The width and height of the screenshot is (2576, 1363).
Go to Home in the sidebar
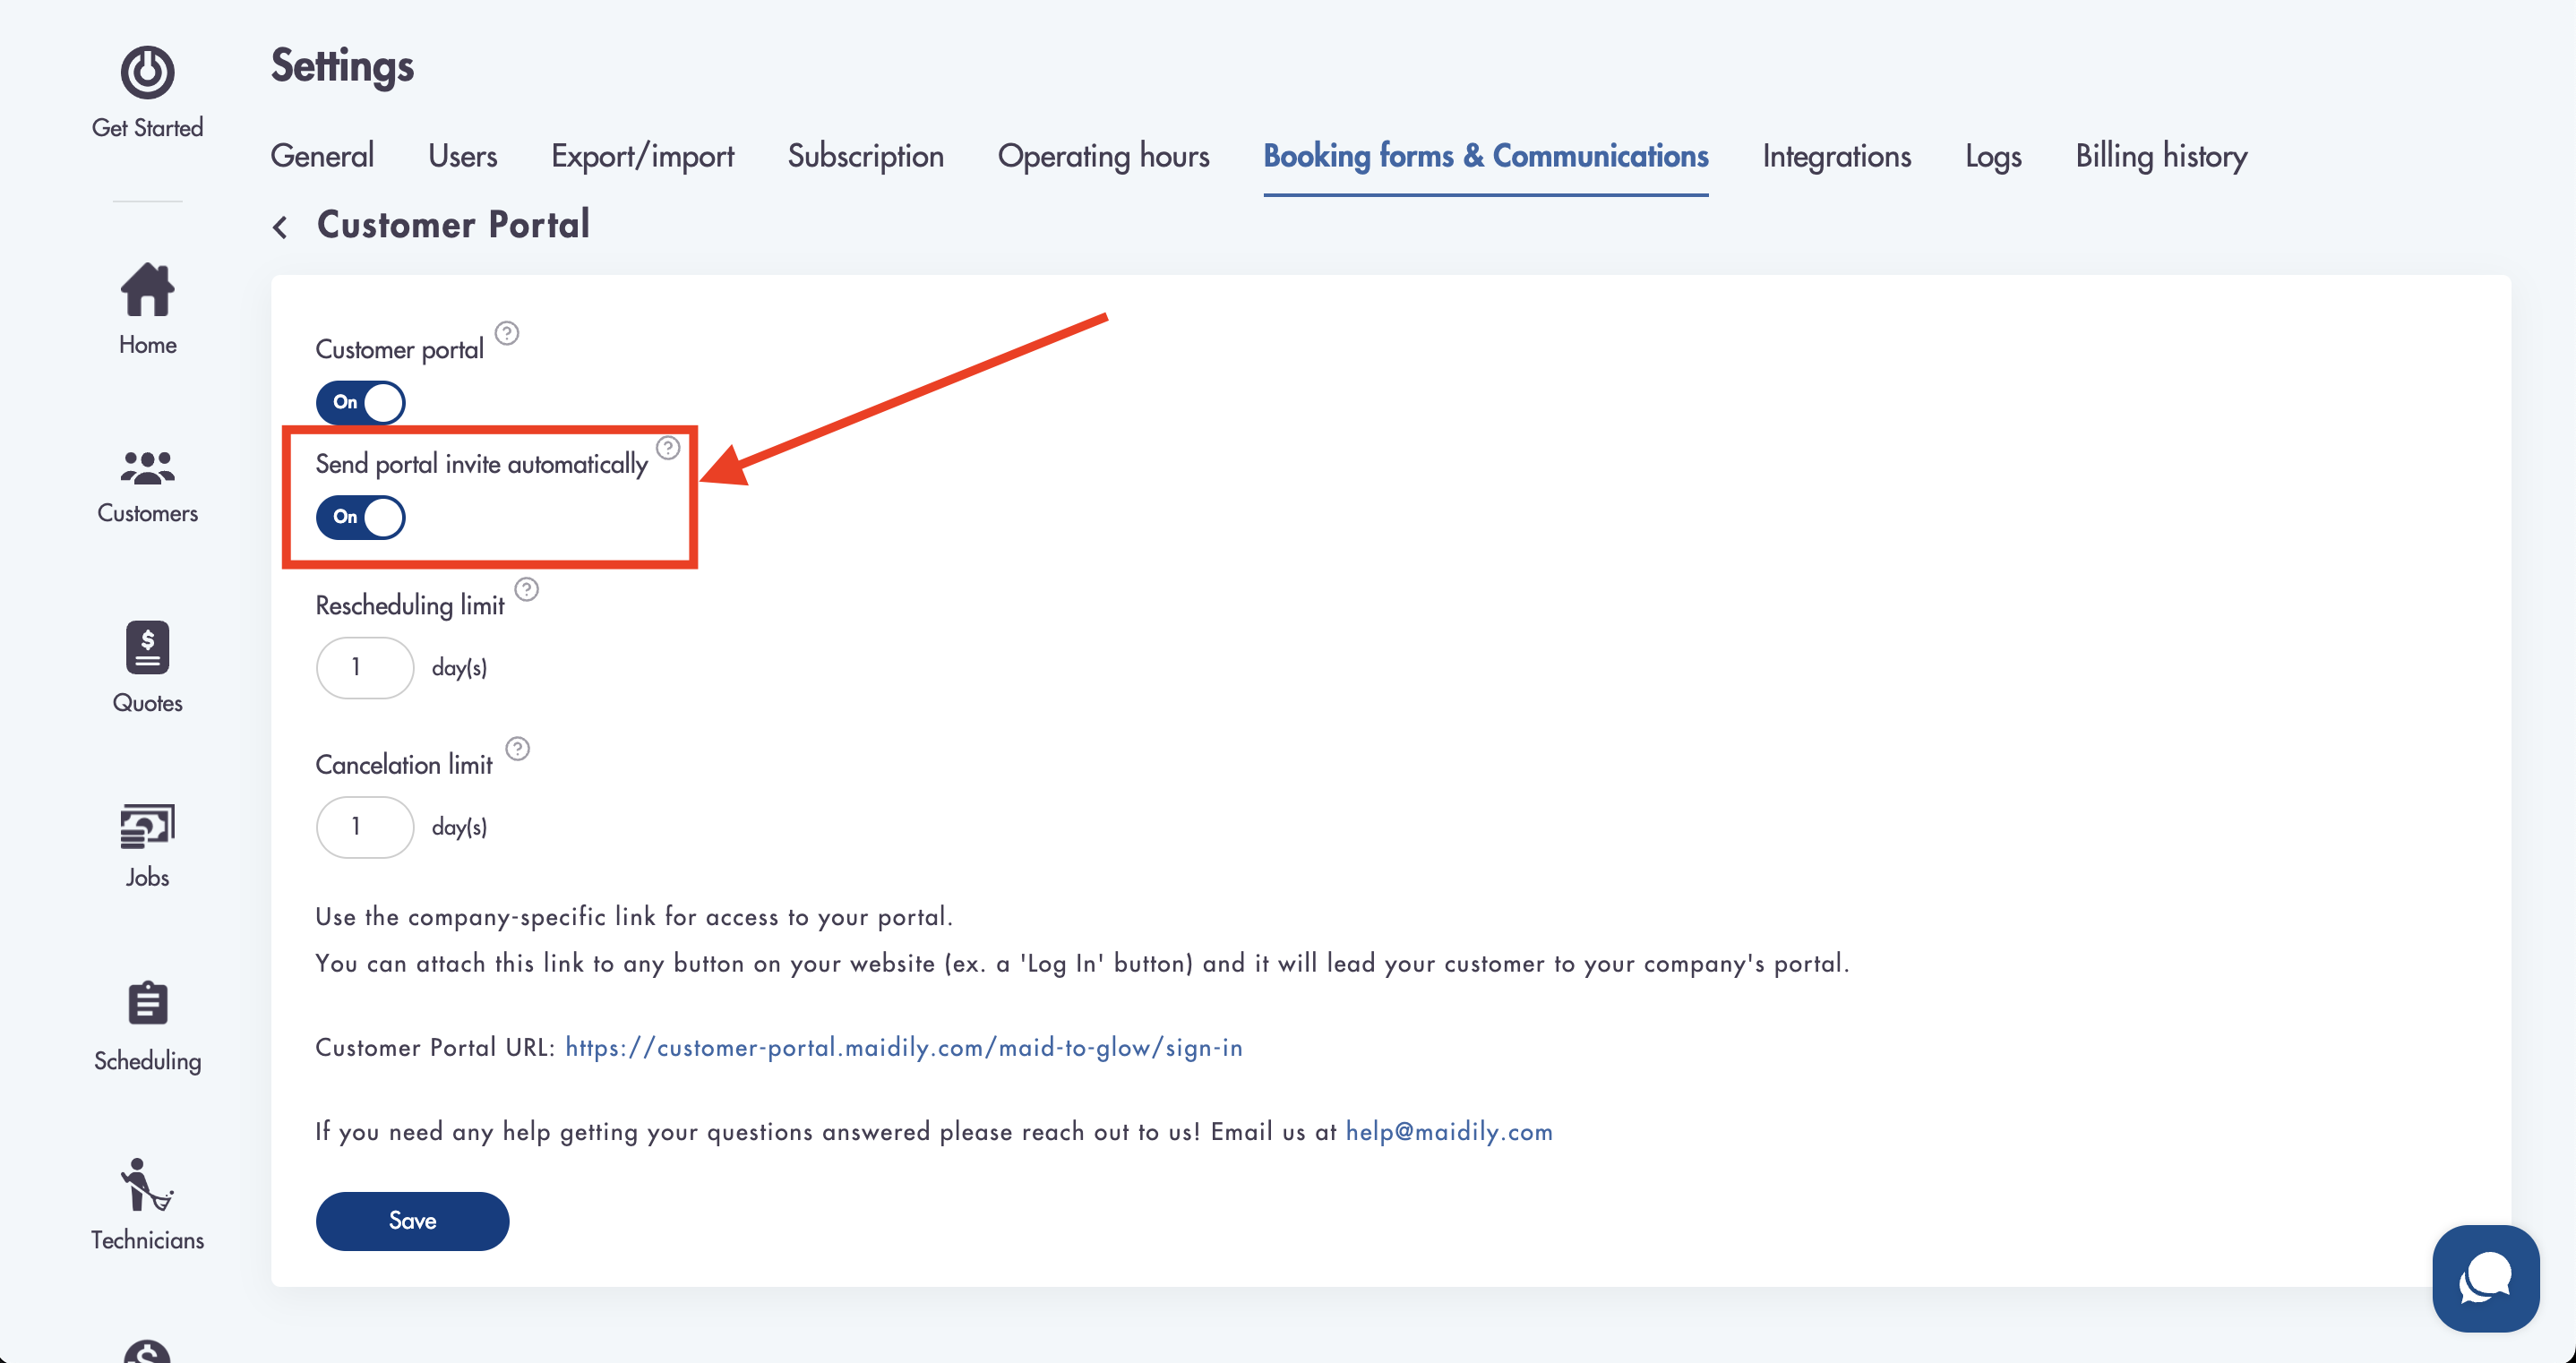[x=147, y=309]
